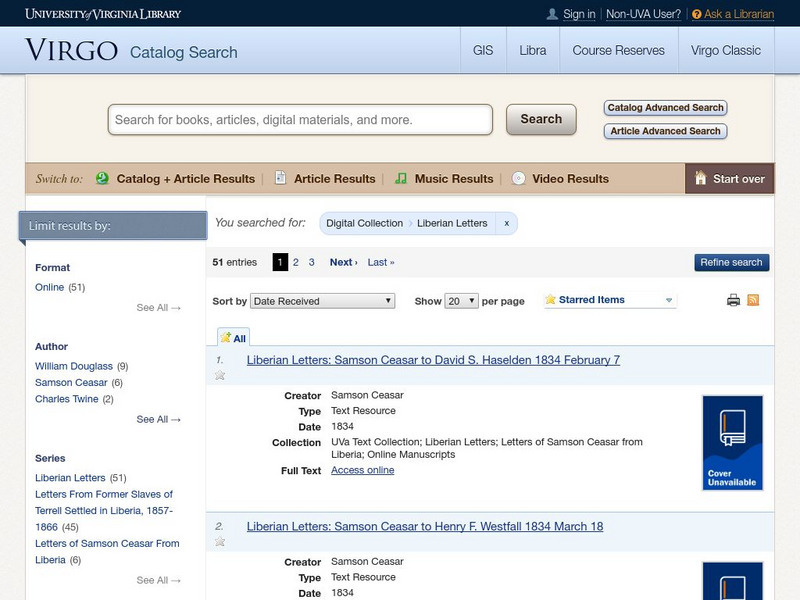Click the Cover Unavailable book thumbnail
The image size is (800, 600).
[732, 442]
